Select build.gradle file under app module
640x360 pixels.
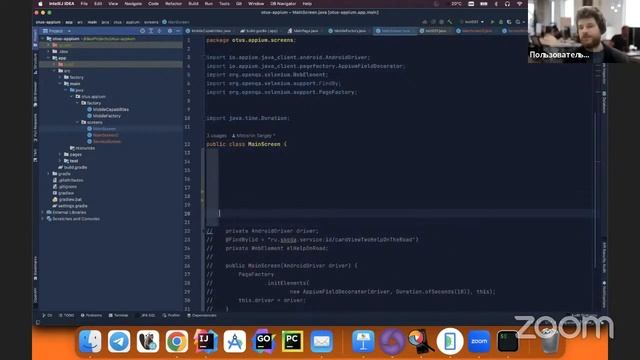[73, 167]
